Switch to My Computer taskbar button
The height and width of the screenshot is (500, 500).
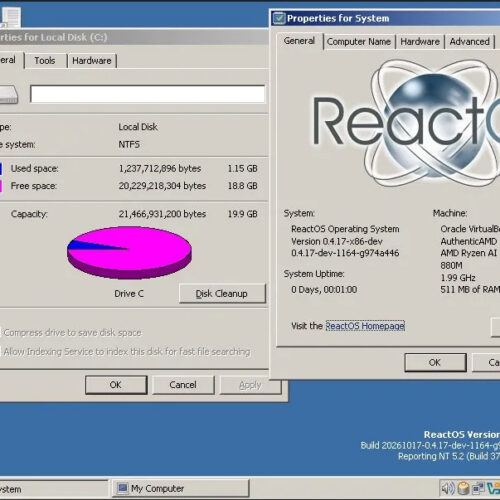coord(180,489)
